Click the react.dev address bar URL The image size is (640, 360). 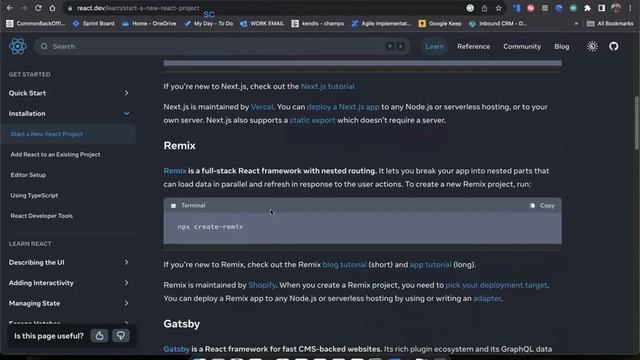tap(138, 8)
